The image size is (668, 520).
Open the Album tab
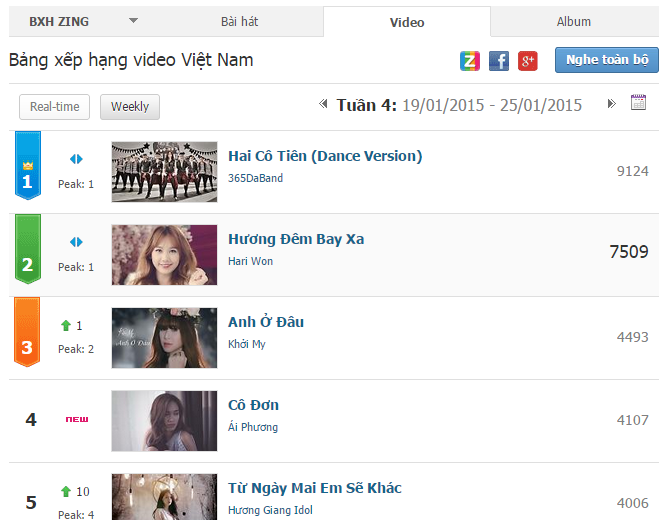574,21
